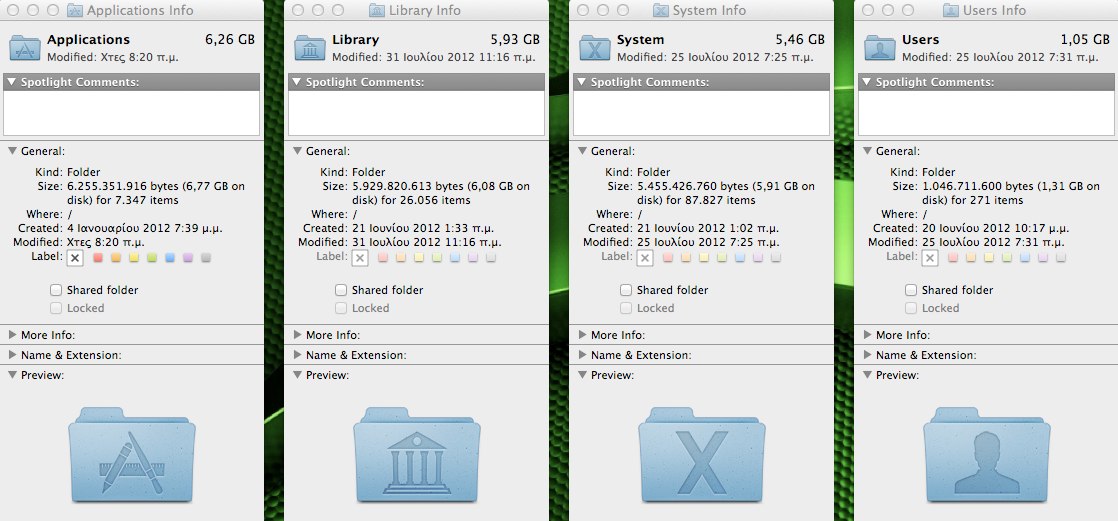Click the 'Applications Info' window title
This screenshot has height=521, width=1118.
pyautogui.click(x=140, y=11)
